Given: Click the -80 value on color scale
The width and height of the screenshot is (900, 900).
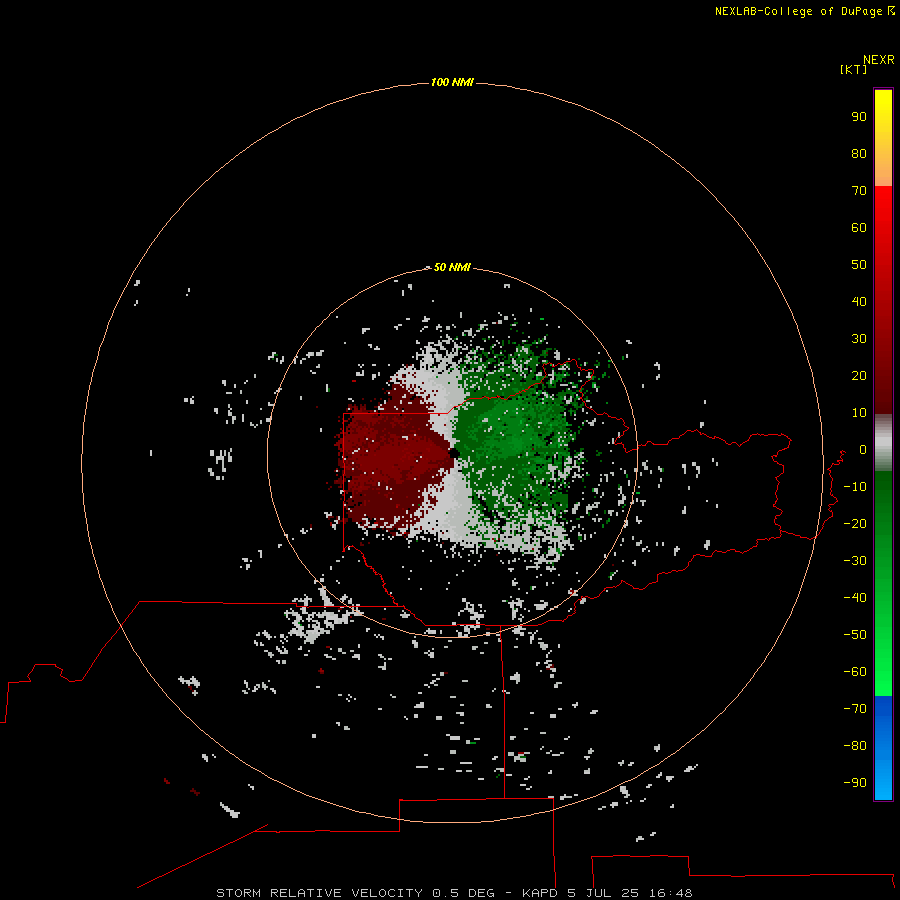Looking at the screenshot, I should (x=855, y=746).
